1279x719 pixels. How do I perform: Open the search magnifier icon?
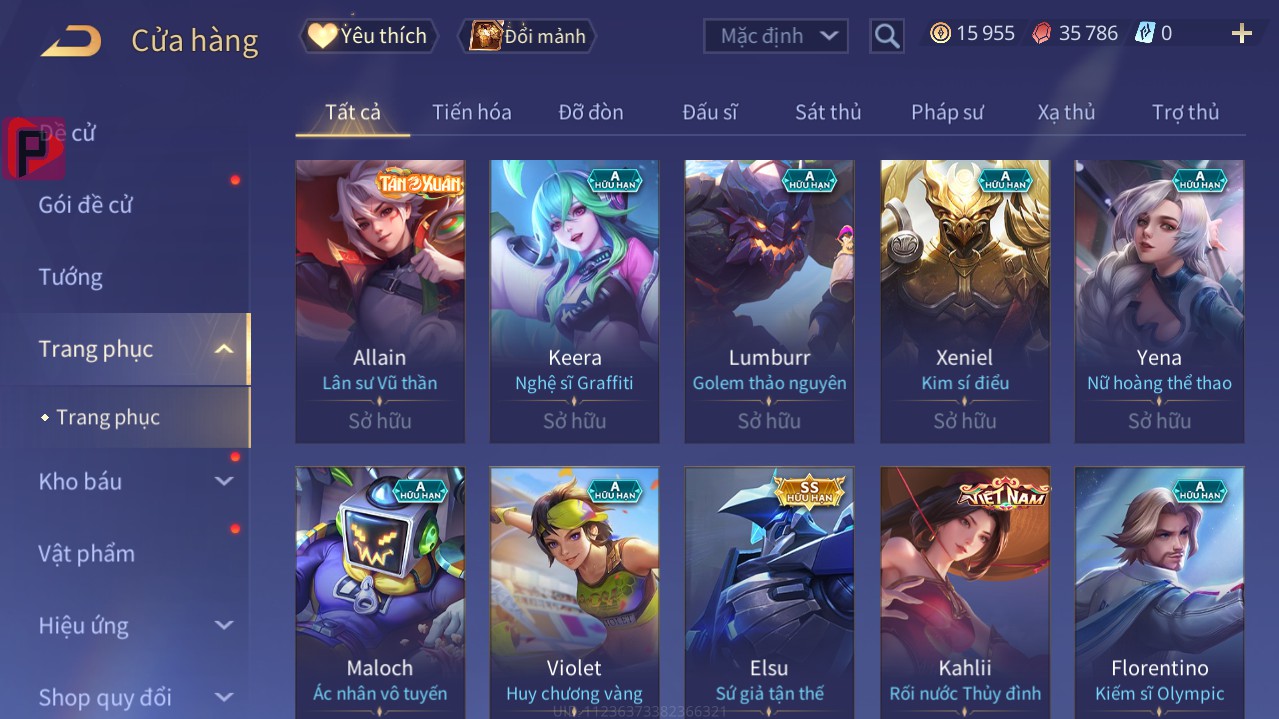point(886,36)
